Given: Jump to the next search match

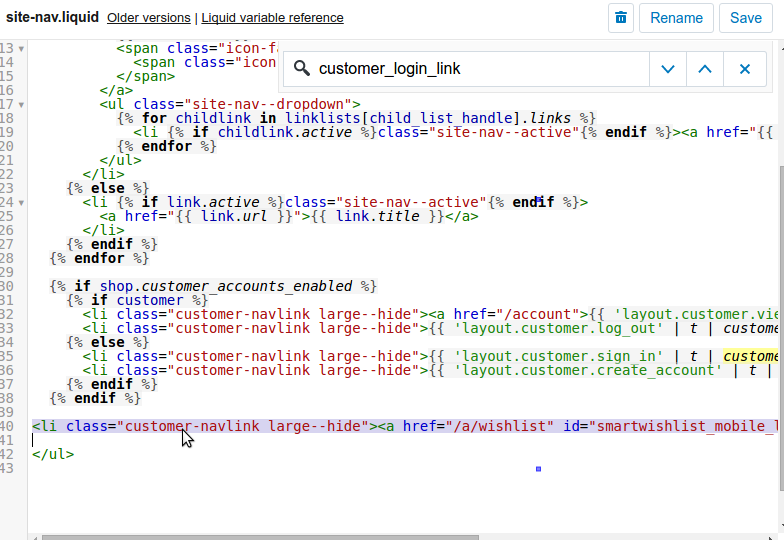Looking at the screenshot, I should [668, 69].
